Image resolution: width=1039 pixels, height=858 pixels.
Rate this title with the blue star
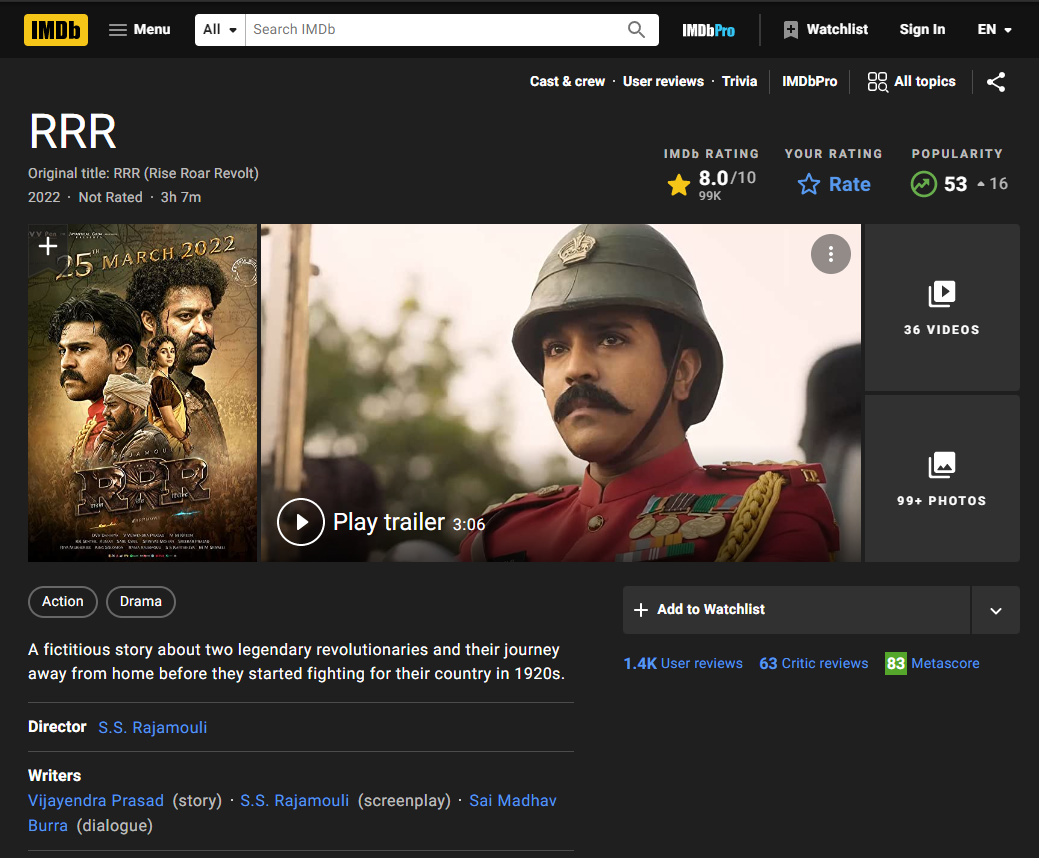point(834,184)
